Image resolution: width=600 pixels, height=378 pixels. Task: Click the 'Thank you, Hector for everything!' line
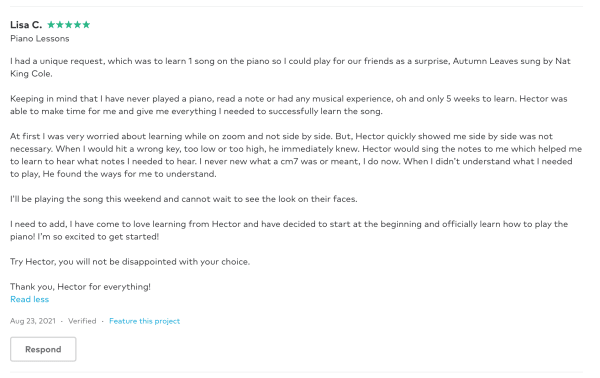click(80, 287)
